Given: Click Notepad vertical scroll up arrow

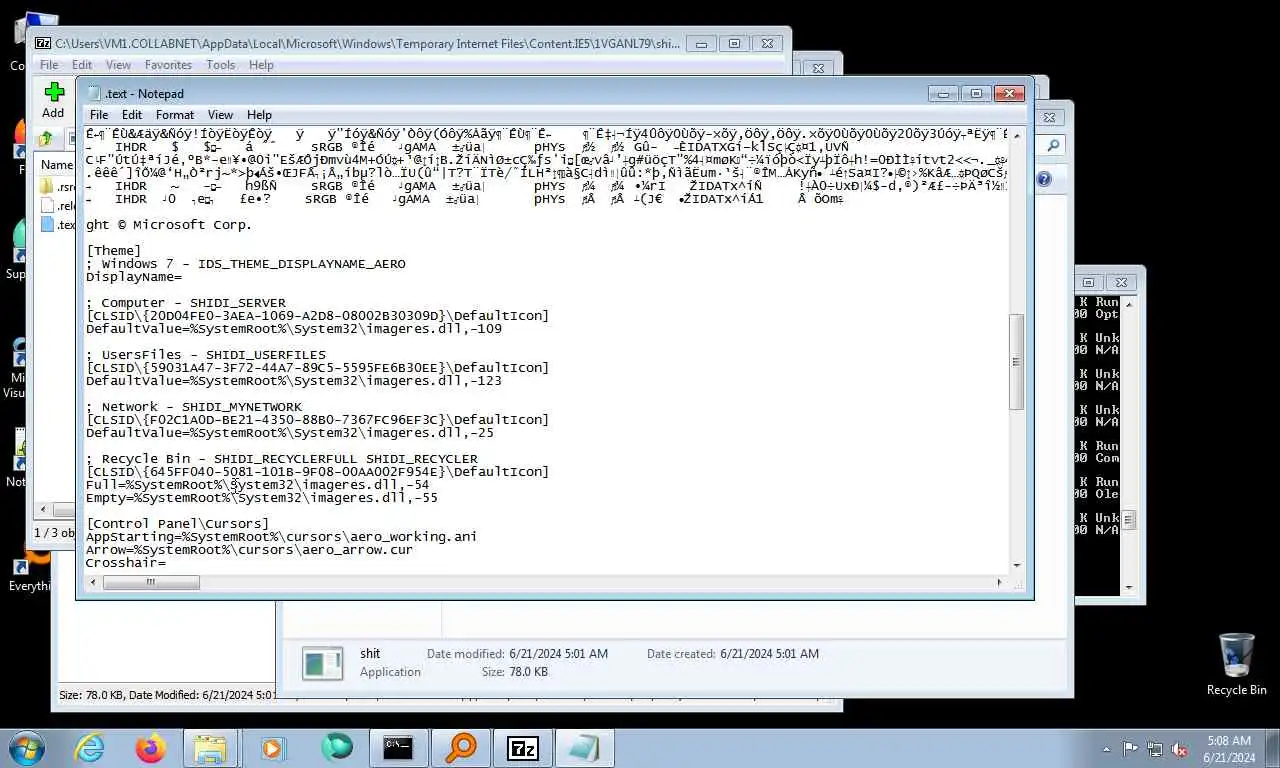Looking at the screenshot, I should point(1016,135).
